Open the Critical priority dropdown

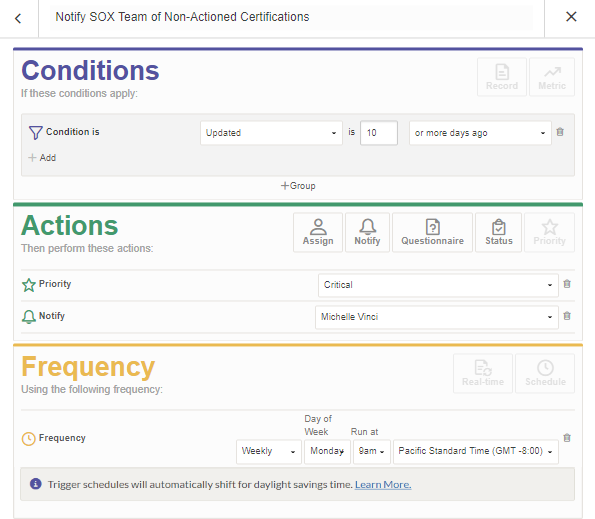(x=438, y=285)
